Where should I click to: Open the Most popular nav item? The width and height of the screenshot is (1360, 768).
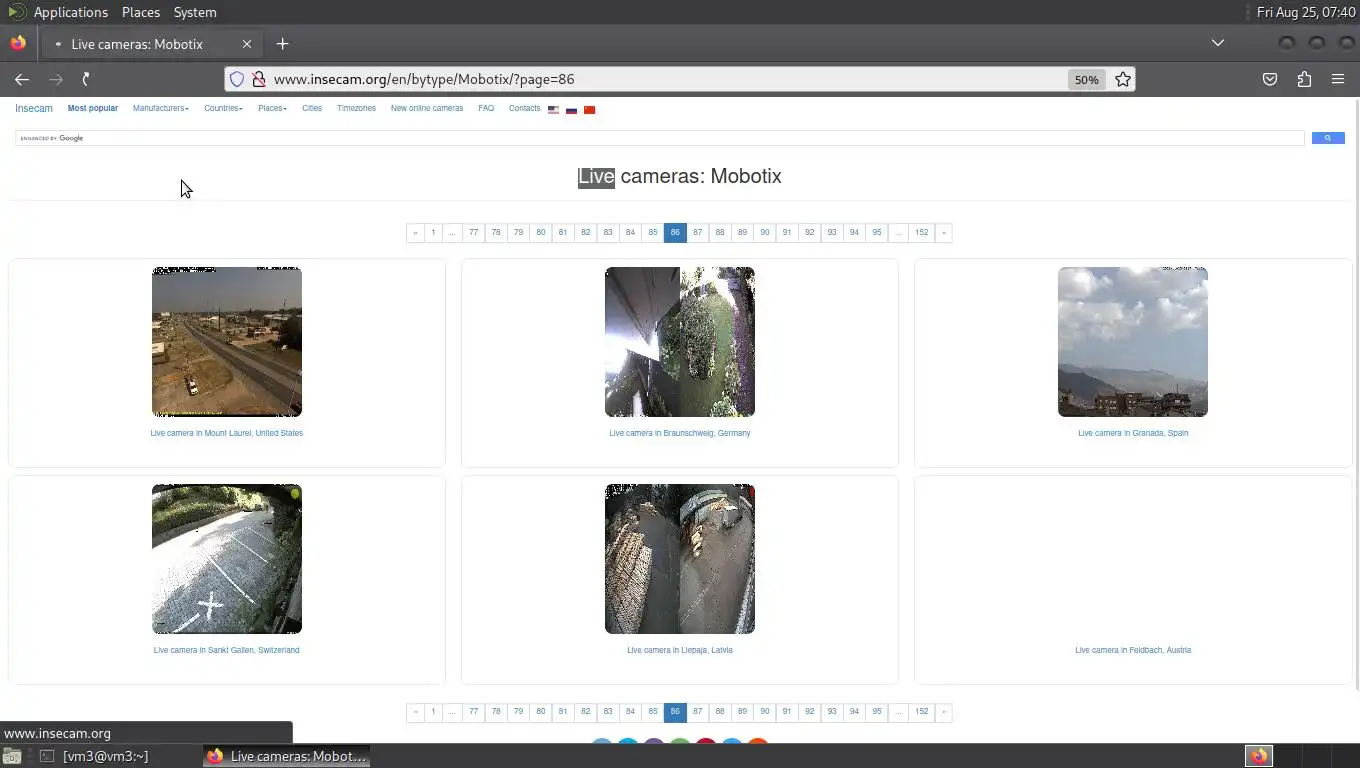[x=93, y=108]
